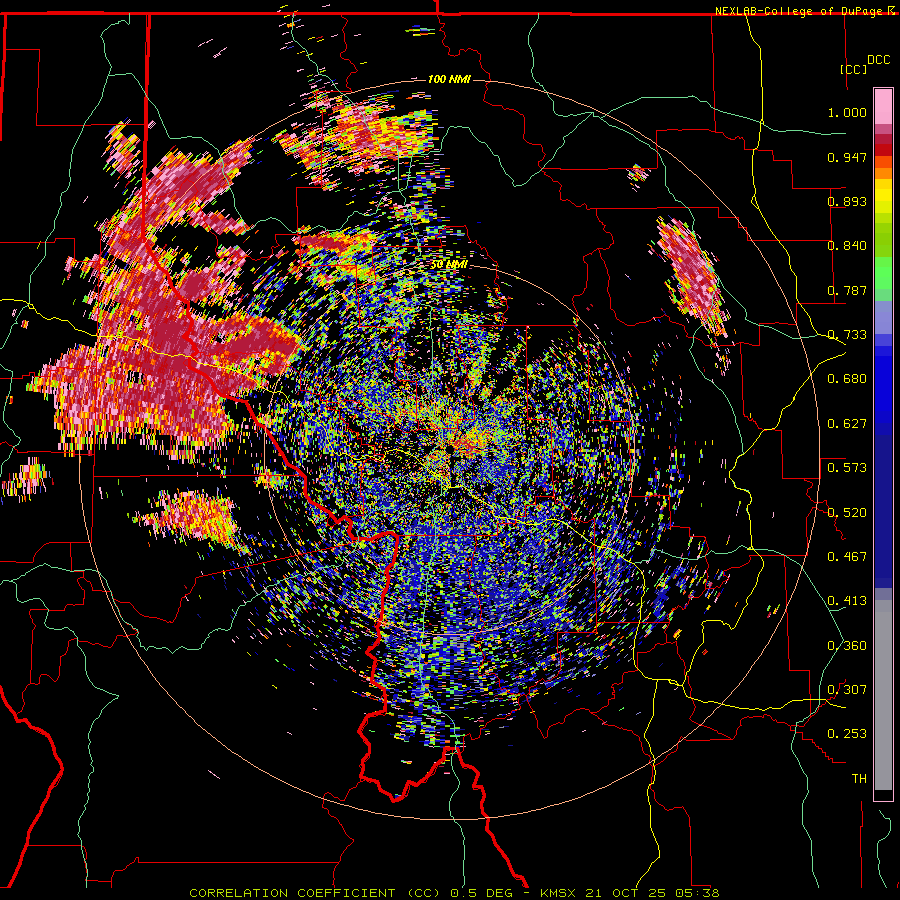Click the 1.000 value on the legend
This screenshot has width=900, height=900.
[x=847, y=112]
